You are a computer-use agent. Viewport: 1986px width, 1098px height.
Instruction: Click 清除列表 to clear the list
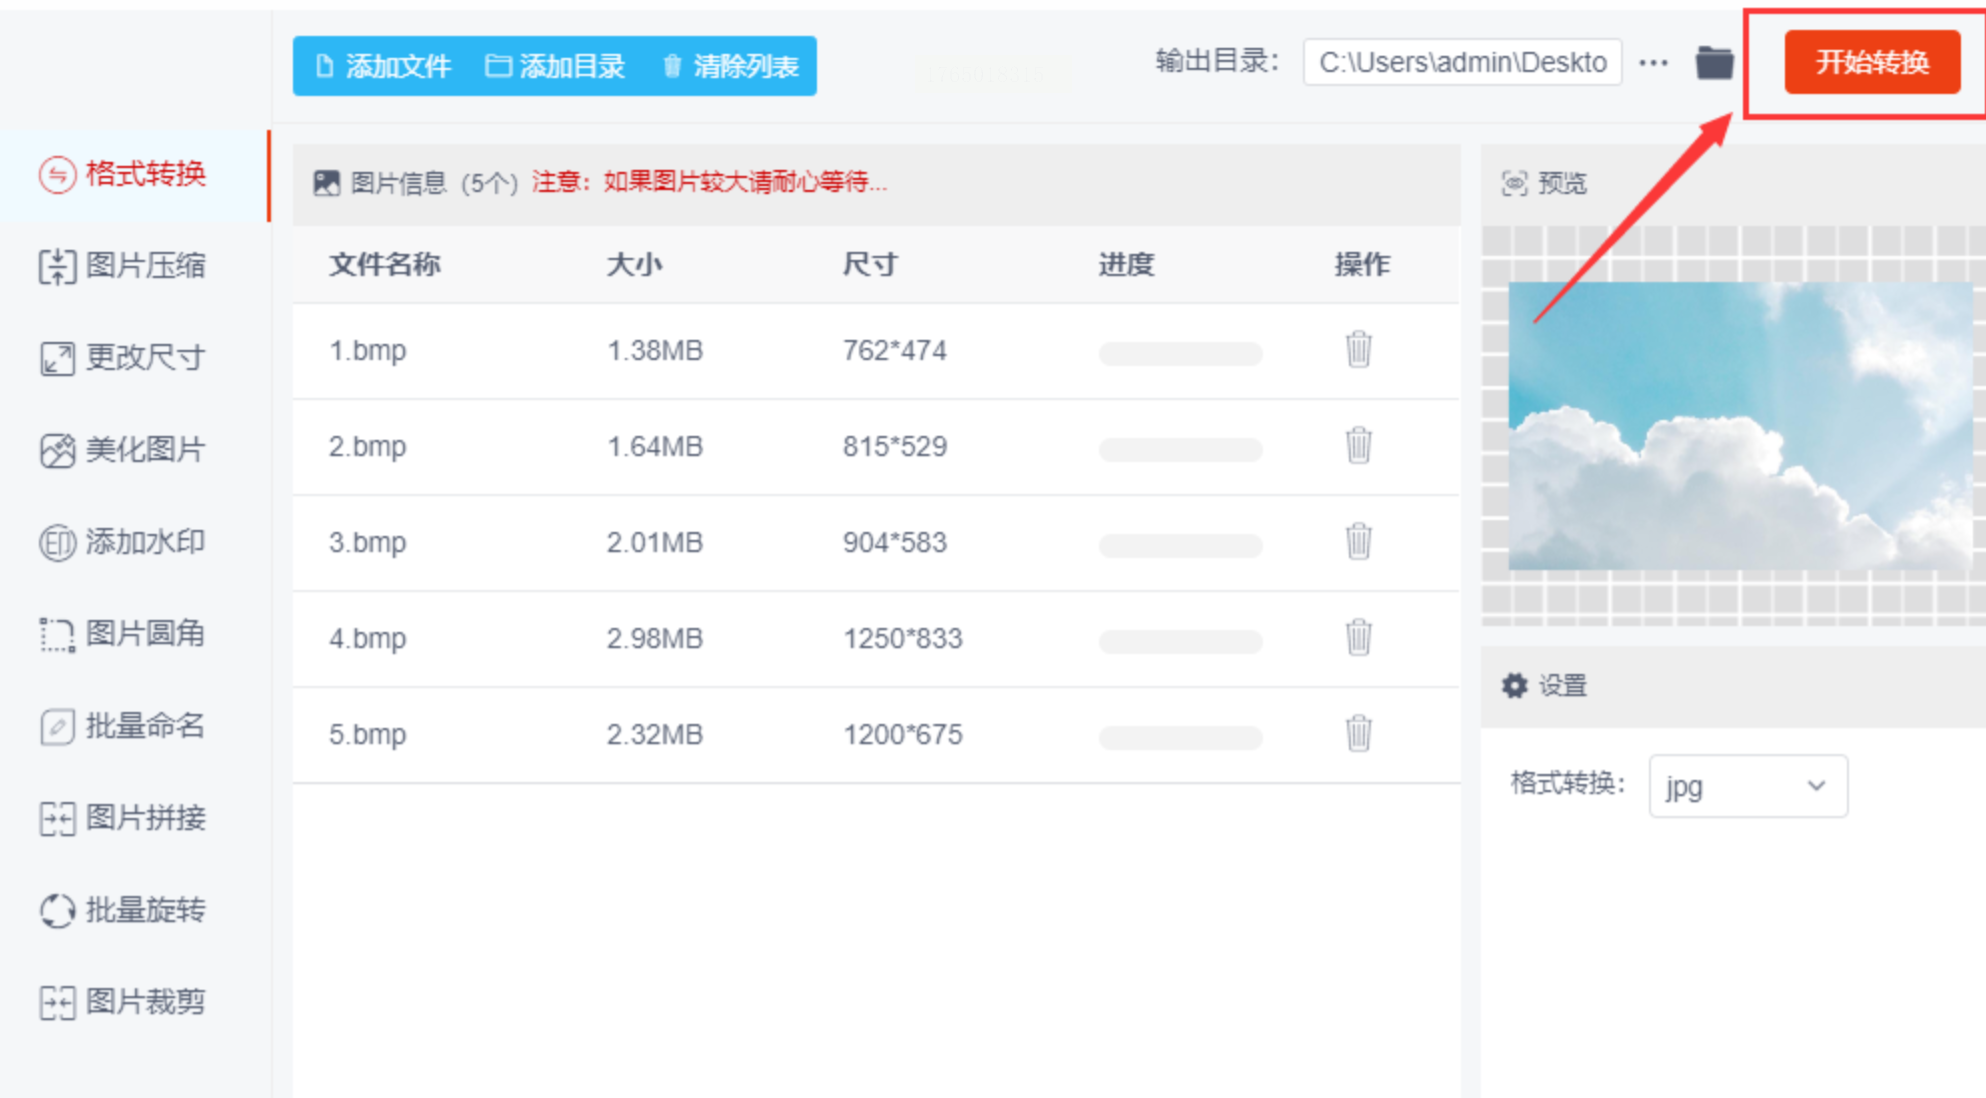[731, 66]
